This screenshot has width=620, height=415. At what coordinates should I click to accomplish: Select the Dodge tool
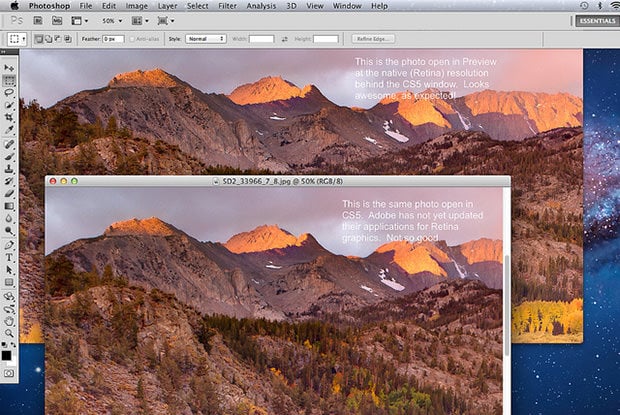point(9,230)
